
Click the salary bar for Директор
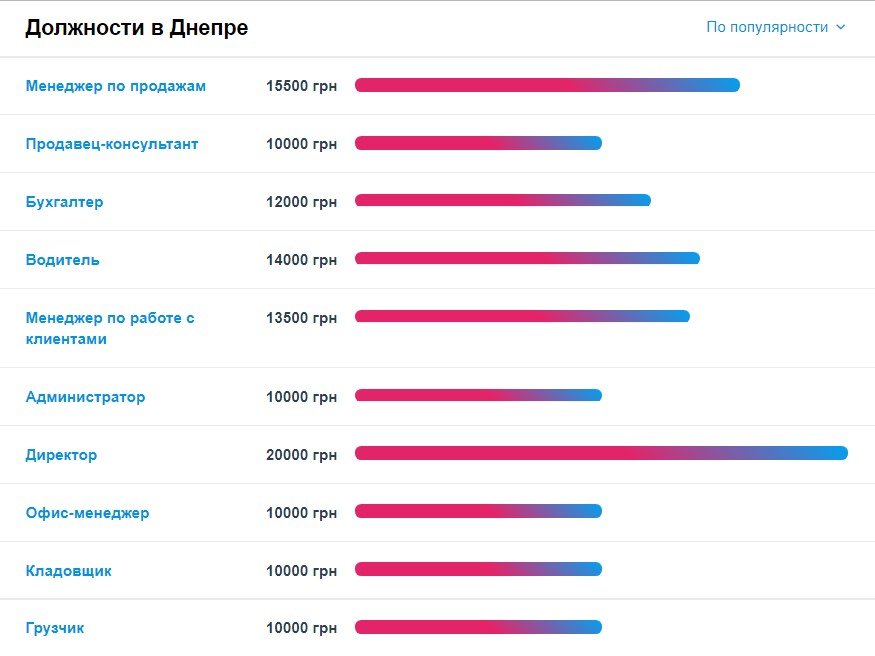point(601,453)
